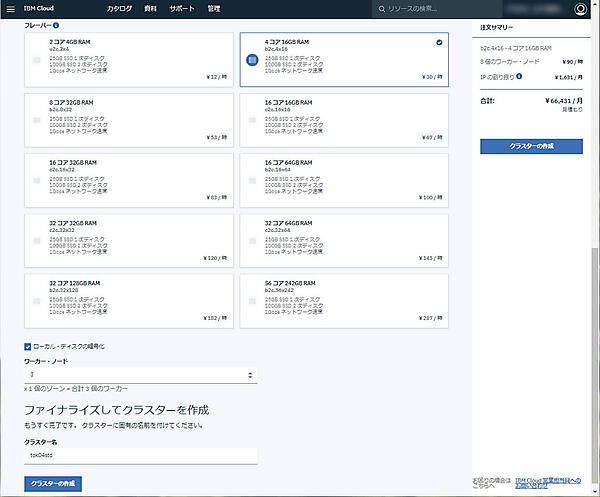The height and width of the screenshot is (497, 600).
Task: Click the IBM Cloud logo
Action: click(38, 8)
